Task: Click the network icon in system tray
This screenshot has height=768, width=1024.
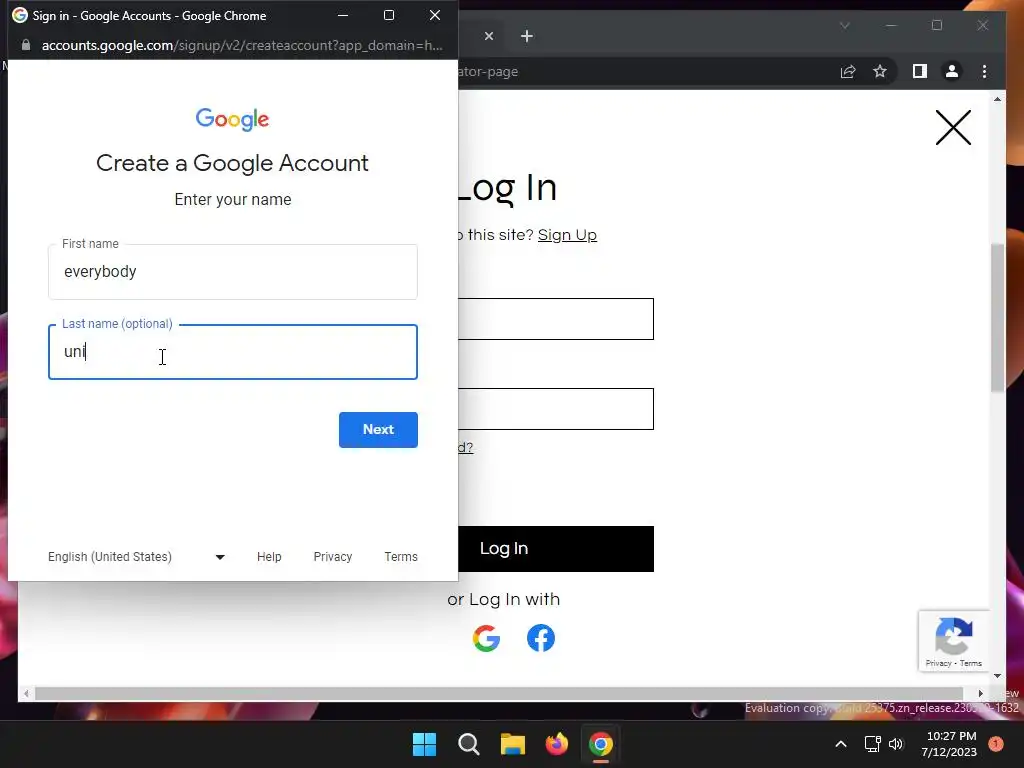Action: tap(872, 744)
